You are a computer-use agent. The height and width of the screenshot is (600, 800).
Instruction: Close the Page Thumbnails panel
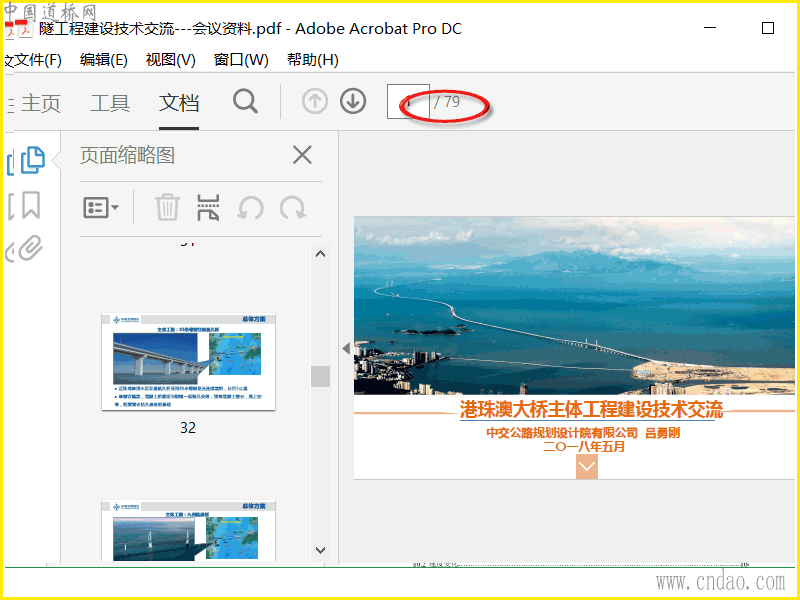tap(302, 155)
